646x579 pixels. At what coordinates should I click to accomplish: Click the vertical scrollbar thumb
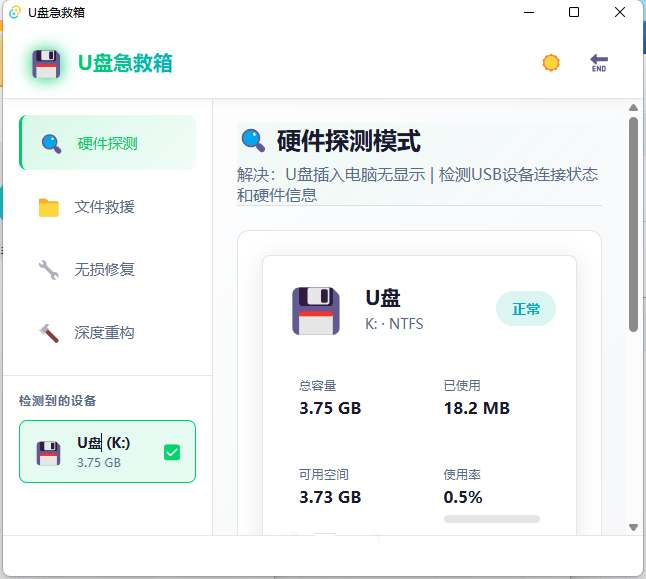point(634,225)
